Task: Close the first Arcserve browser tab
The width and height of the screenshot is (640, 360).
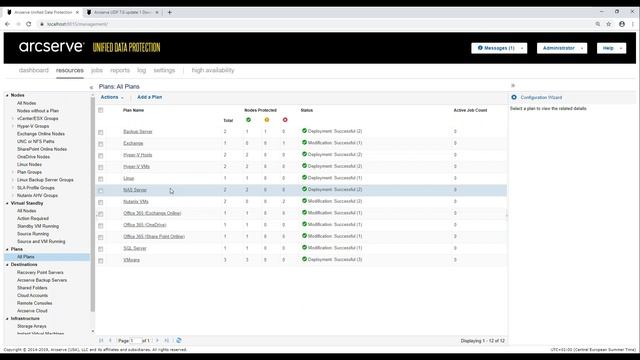Action: tap(77, 12)
